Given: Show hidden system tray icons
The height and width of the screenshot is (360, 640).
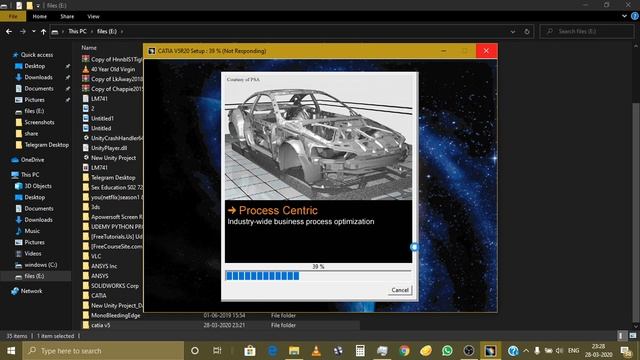Looking at the screenshot, I should 526,351.
